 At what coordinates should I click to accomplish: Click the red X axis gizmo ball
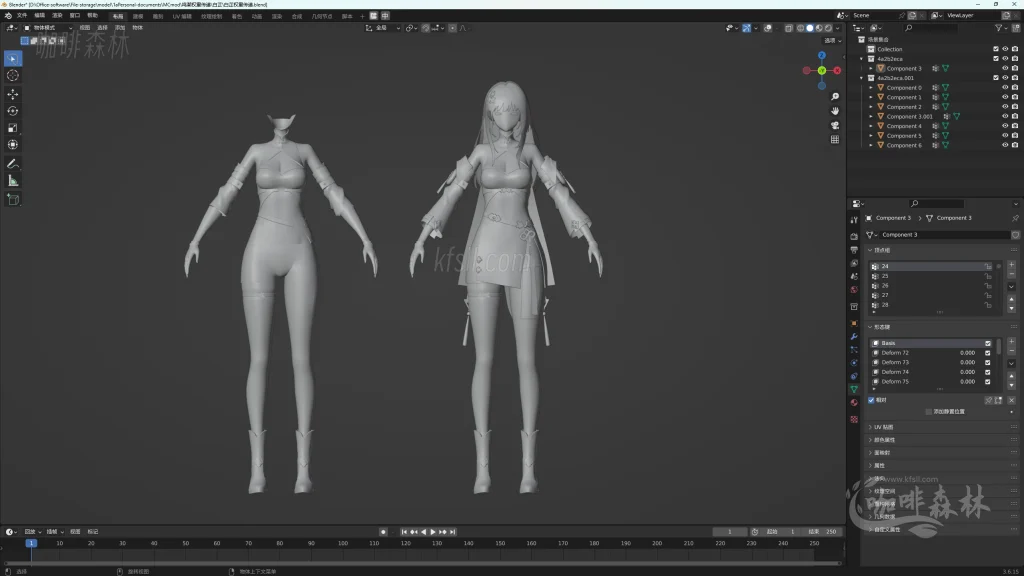[837, 71]
